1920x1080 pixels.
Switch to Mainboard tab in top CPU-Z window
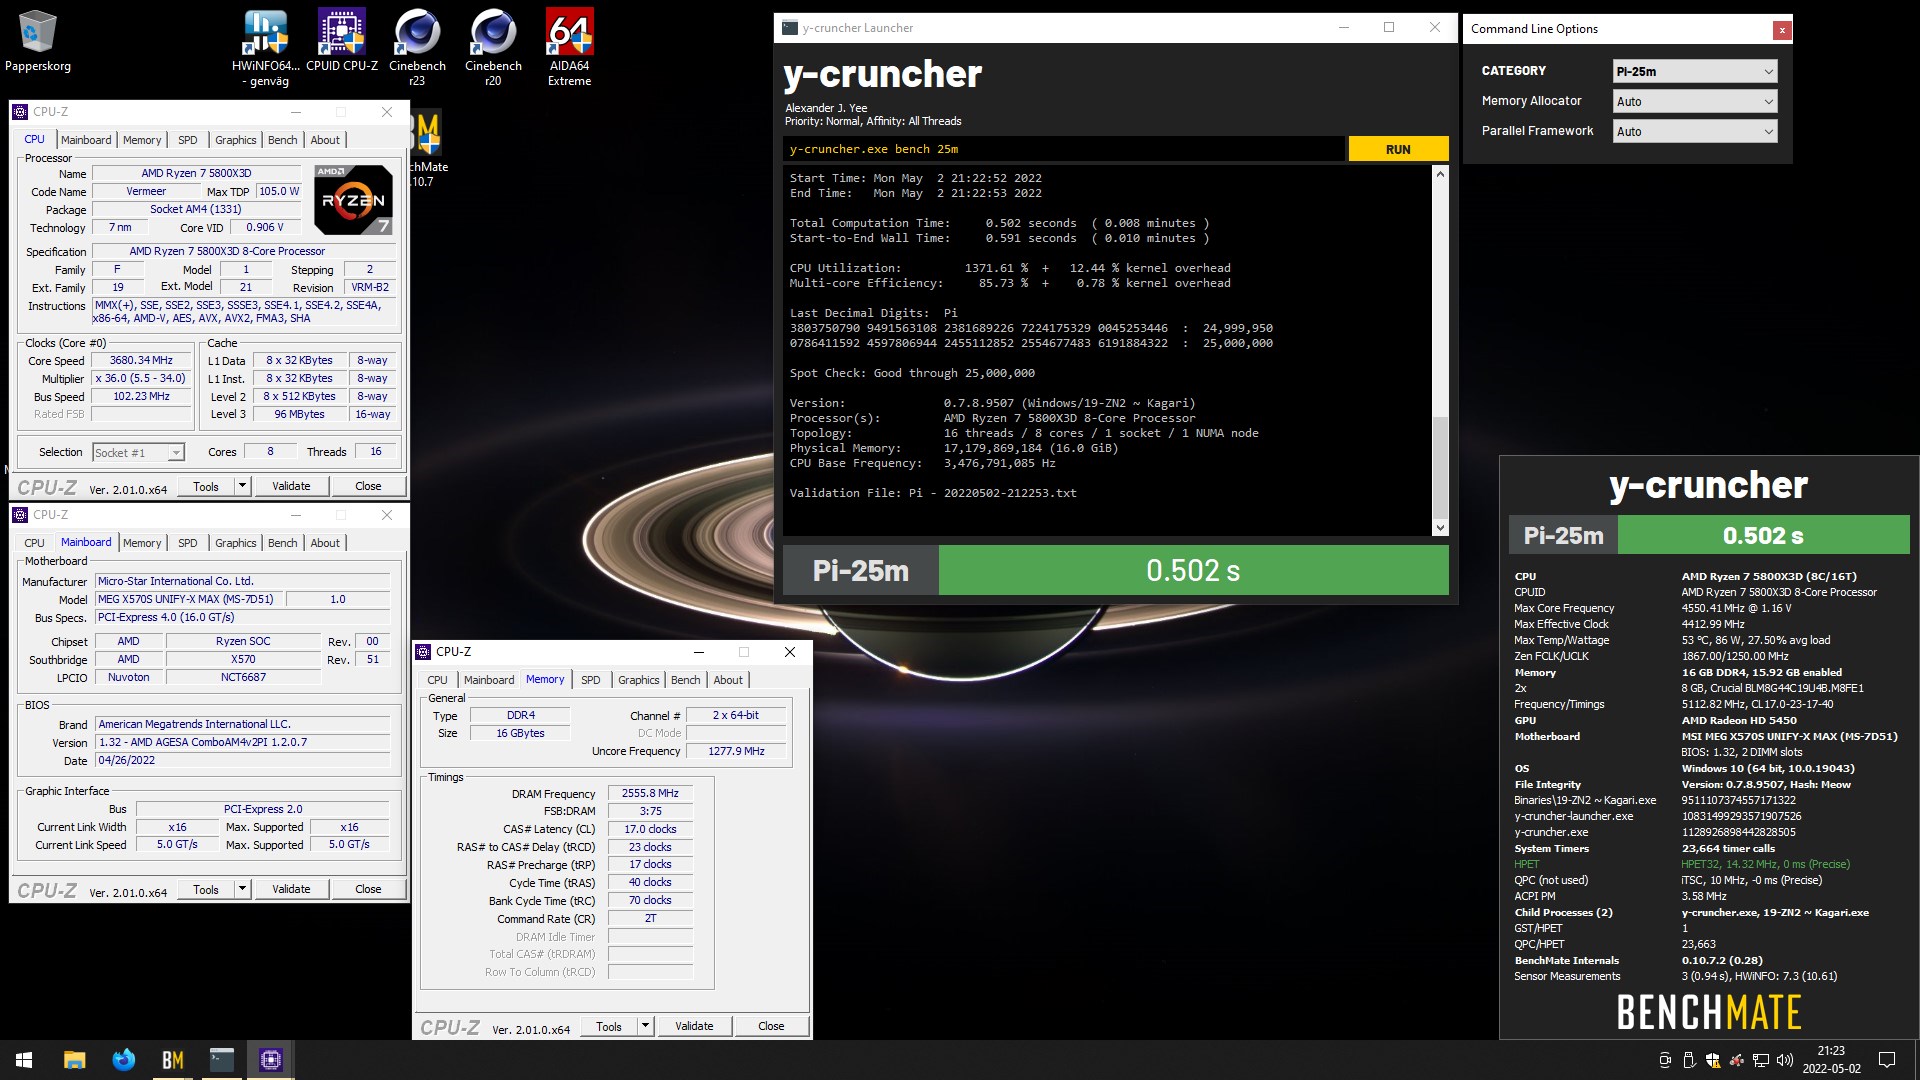(86, 140)
